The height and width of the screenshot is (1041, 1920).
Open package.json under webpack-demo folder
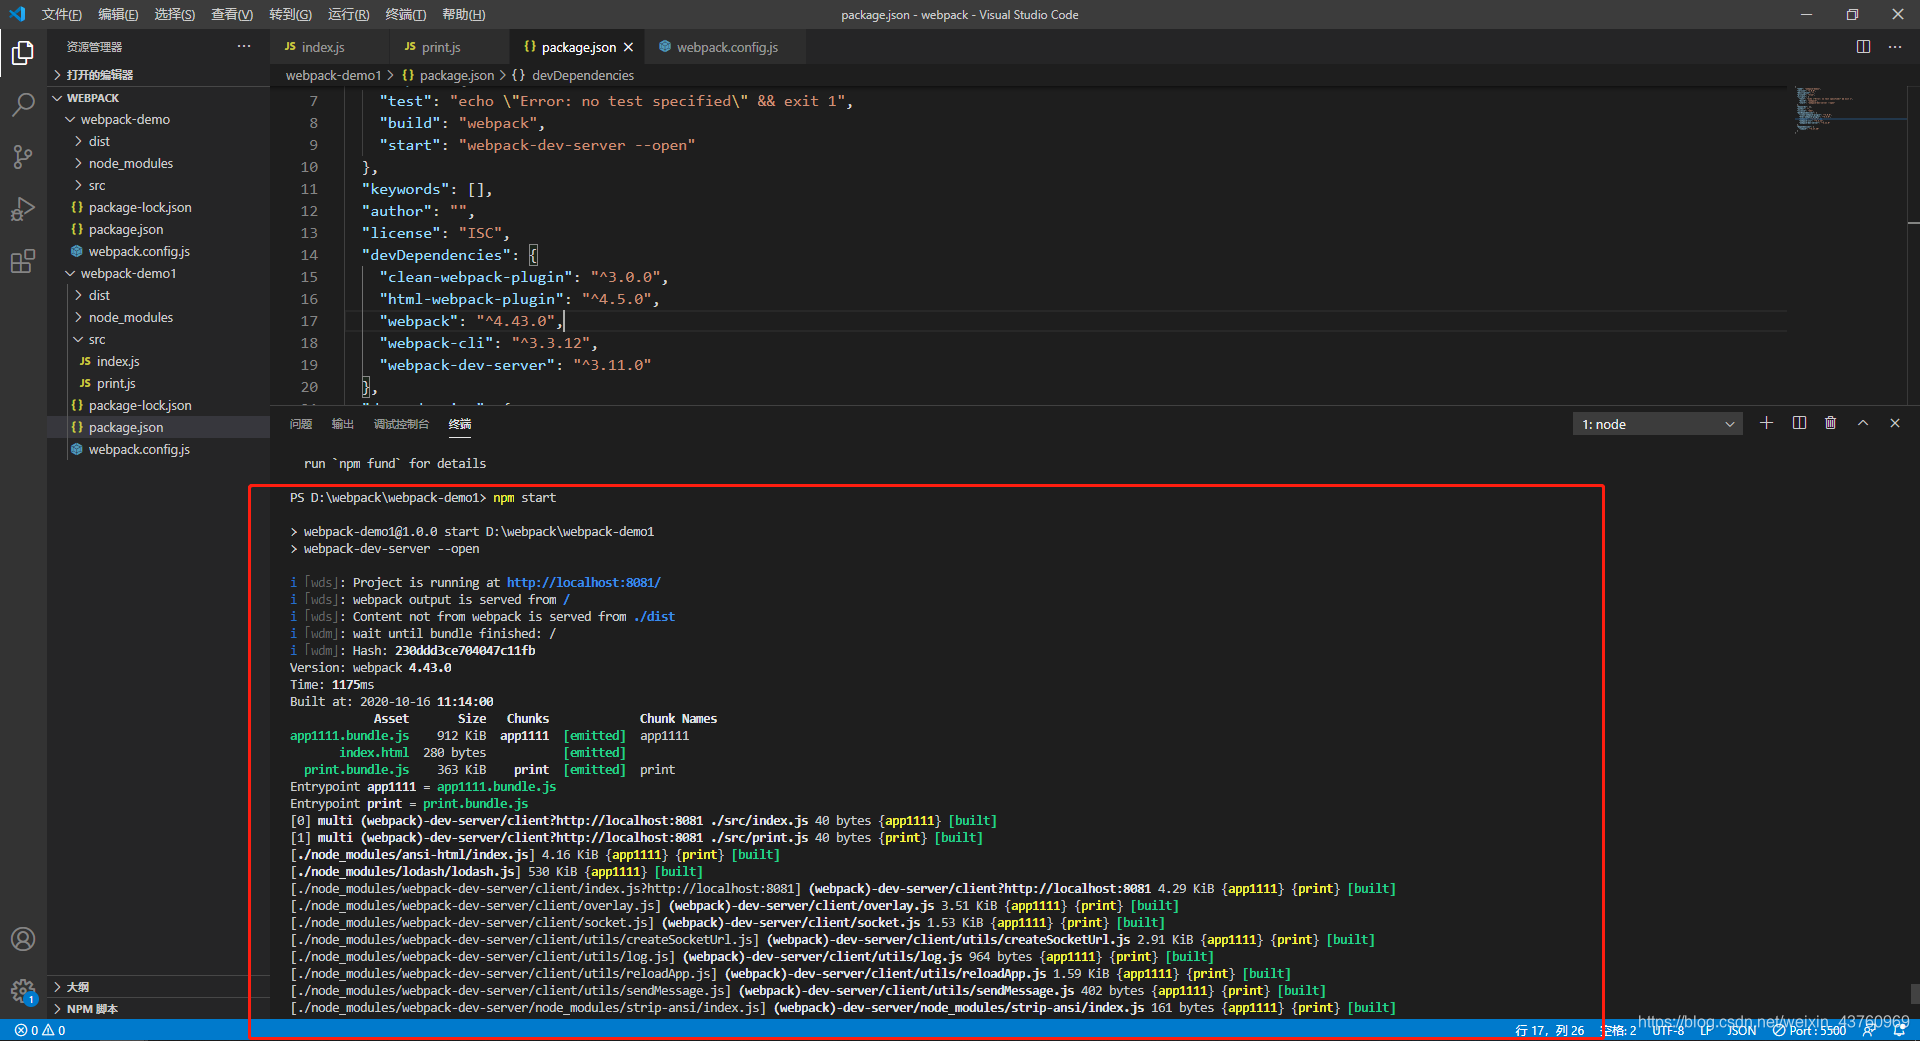pyautogui.click(x=126, y=229)
